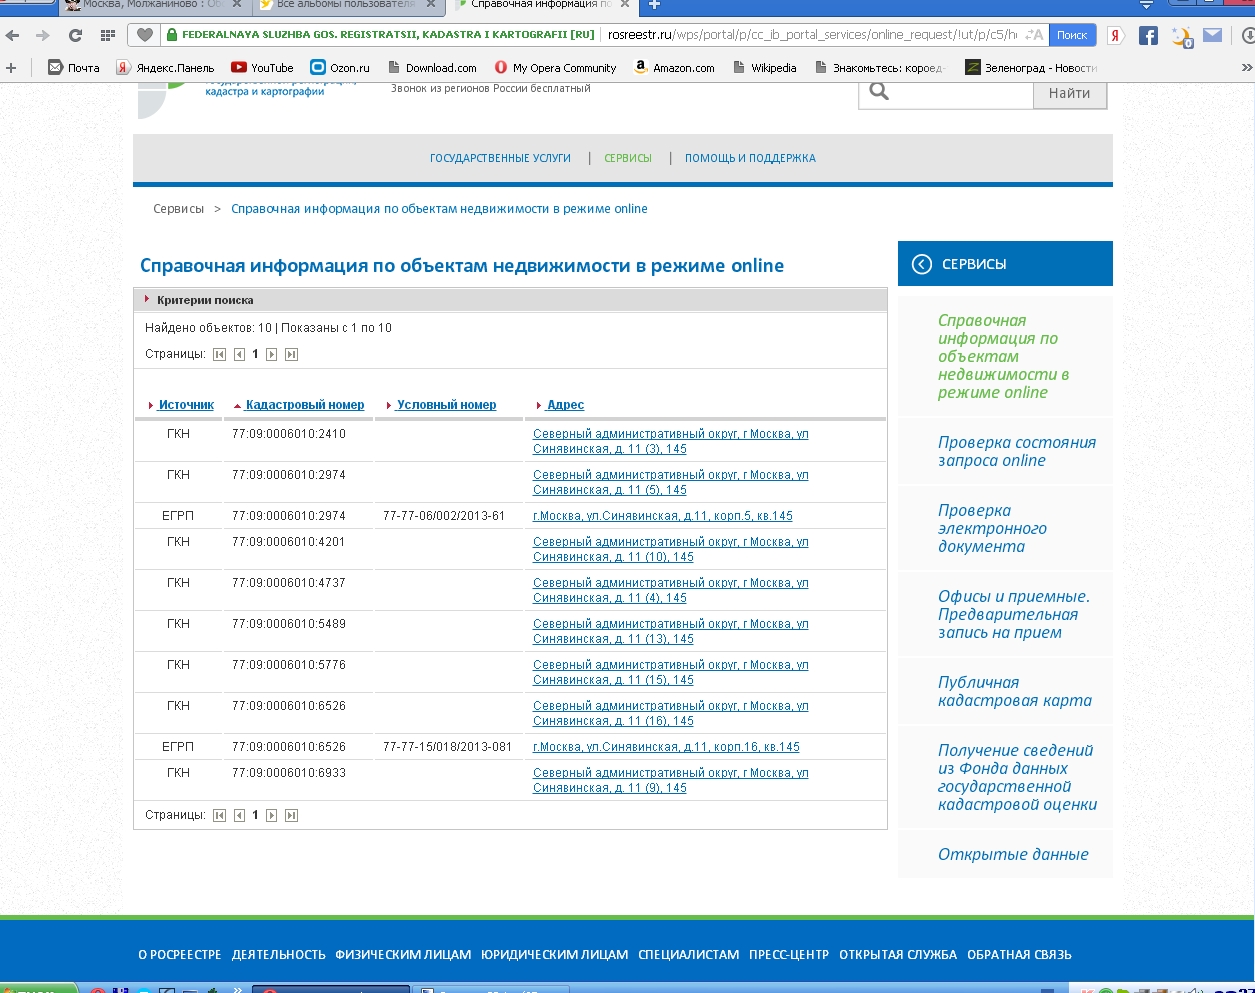Viewport: 1255px width, 993px height.
Task: Click the Facebook icon in browser toolbar
Action: click(x=1148, y=36)
